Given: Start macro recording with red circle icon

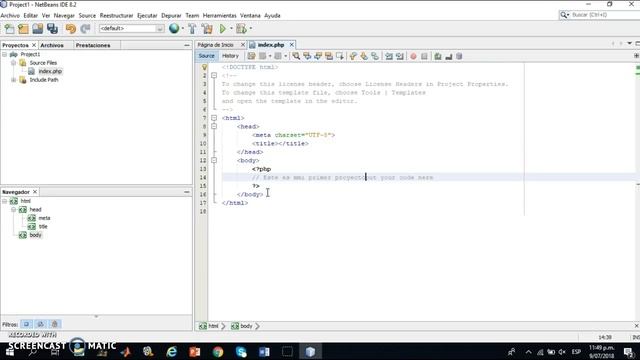Looking at the screenshot, I should tap(413, 56).
